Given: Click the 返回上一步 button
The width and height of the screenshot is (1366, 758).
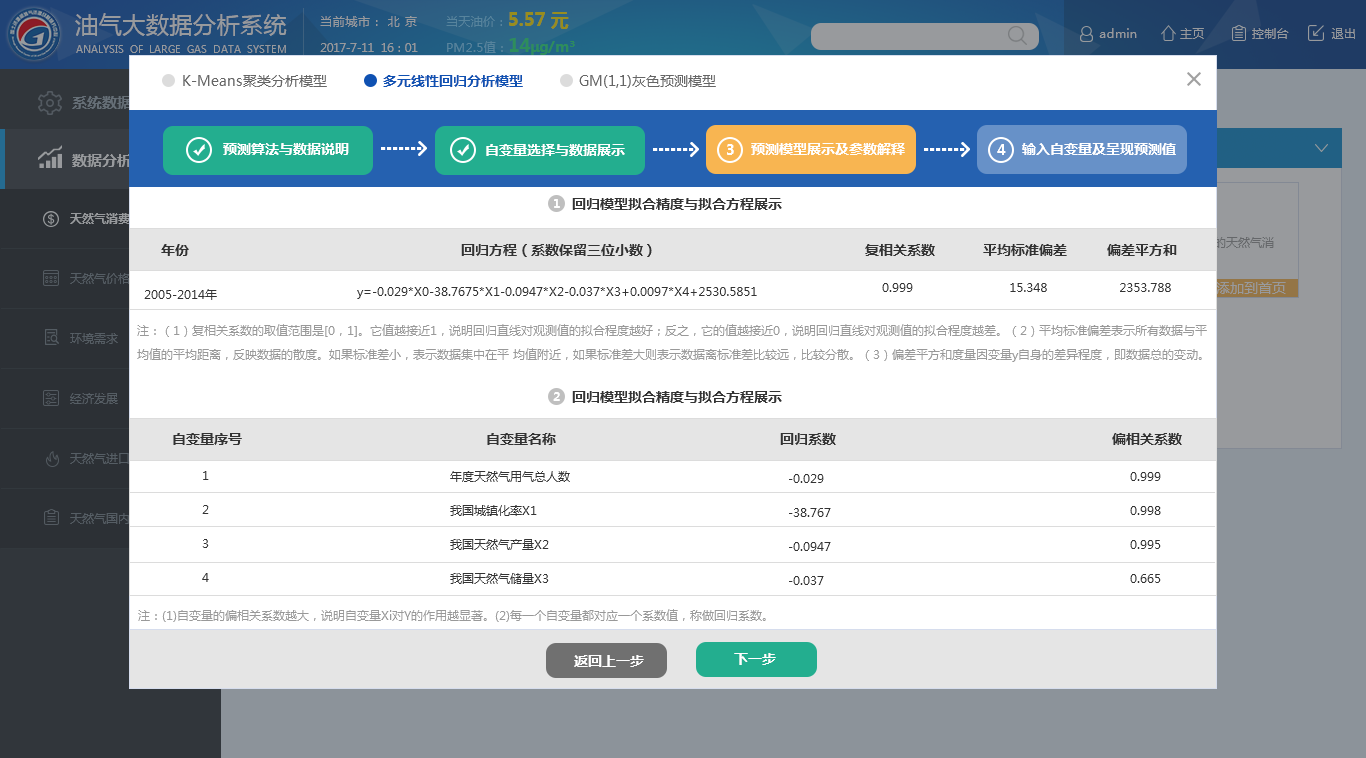Looking at the screenshot, I should click(606, 660).
